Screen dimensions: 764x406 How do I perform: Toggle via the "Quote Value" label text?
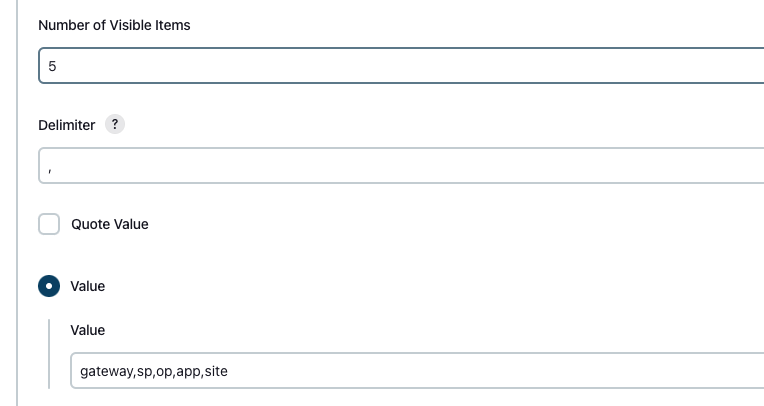point(110,224)
